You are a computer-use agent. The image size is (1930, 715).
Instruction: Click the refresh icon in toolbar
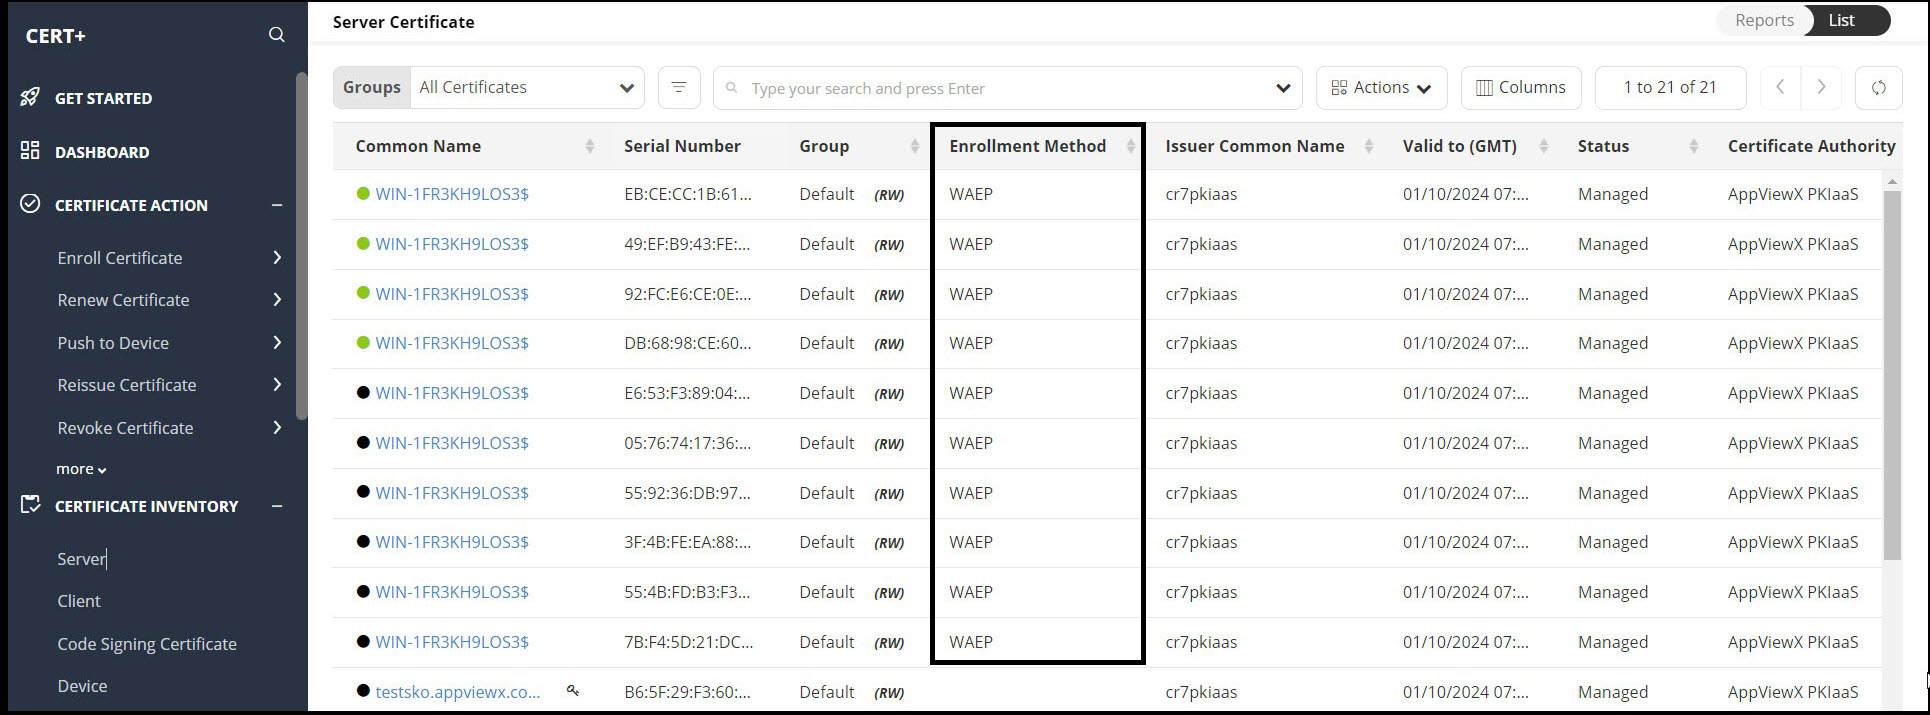click(1878, 88)
